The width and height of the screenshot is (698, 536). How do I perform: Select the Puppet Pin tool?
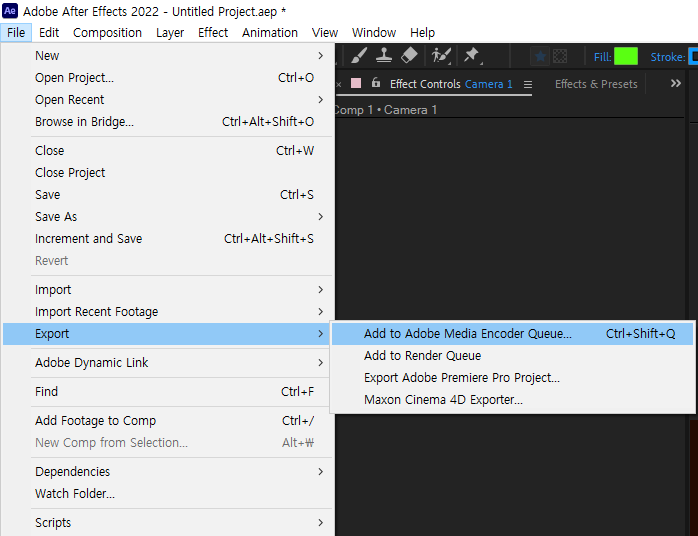coord(472,56)
